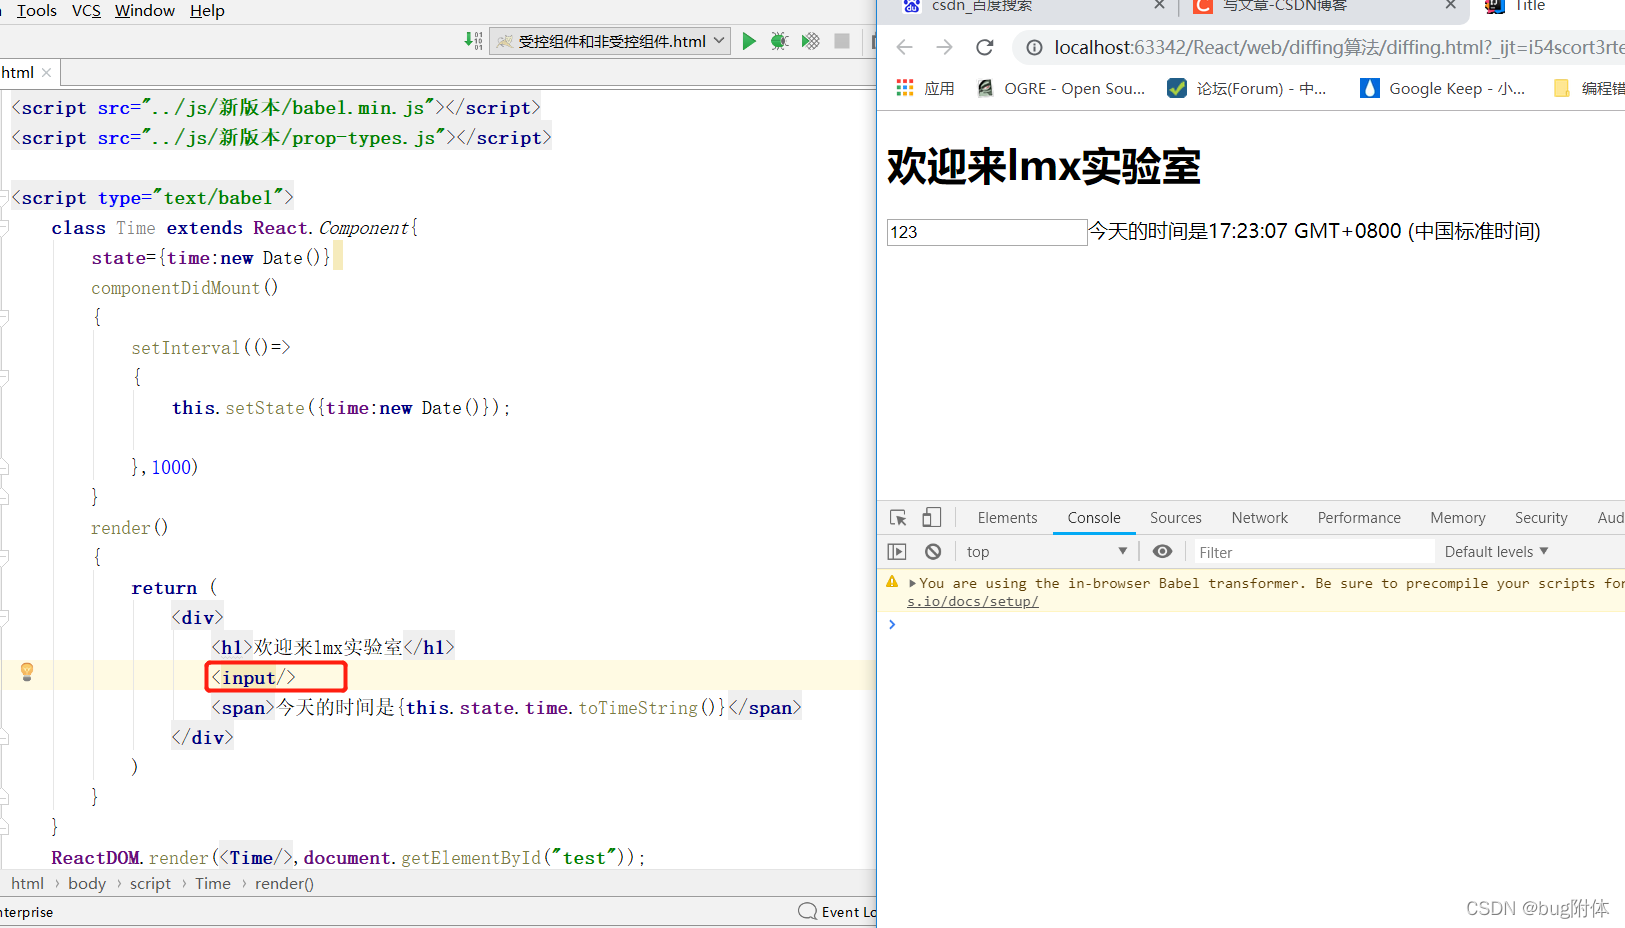Image resolution: width=1625 pixels, height=928 pixels.
Task: Click the text input containing 123
Action: pyautogui.click(x=987, y=232)
